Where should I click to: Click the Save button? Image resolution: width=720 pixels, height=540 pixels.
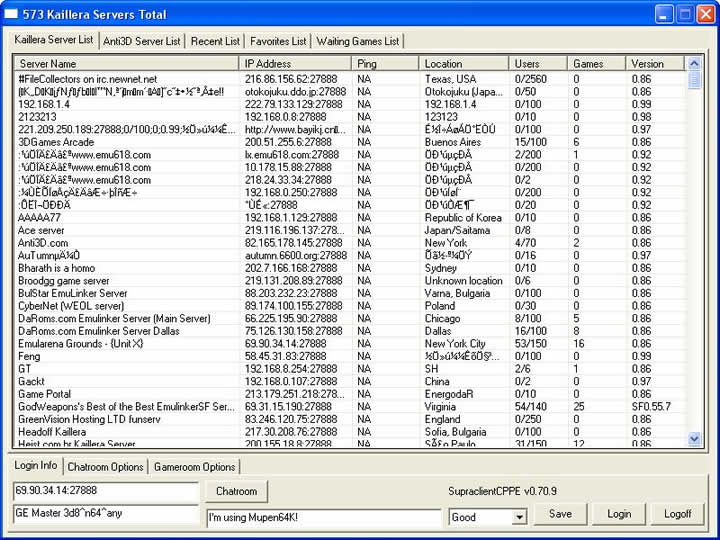(x=560, y=514)
